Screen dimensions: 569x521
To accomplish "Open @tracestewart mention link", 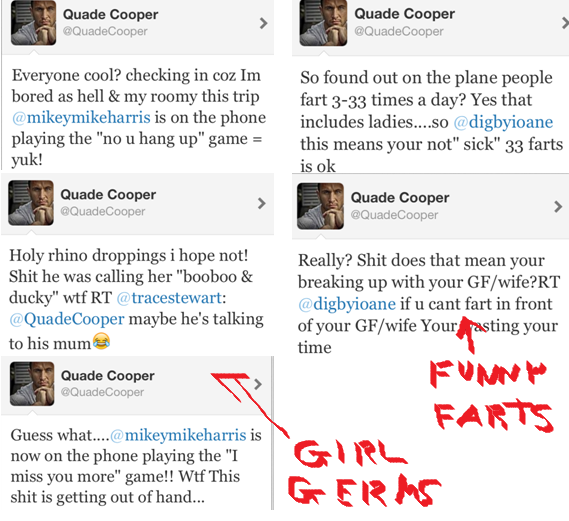I will (169, 298).
